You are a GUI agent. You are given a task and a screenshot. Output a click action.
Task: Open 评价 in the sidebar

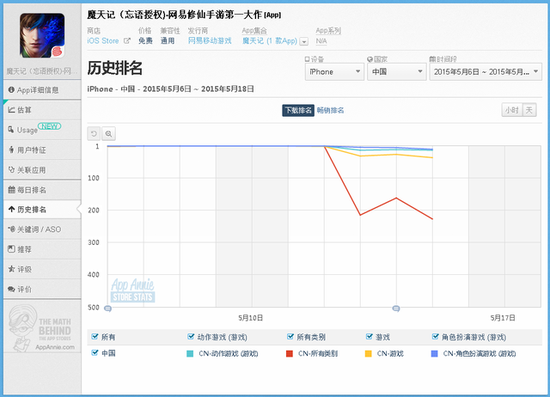(x=42, y=289)
